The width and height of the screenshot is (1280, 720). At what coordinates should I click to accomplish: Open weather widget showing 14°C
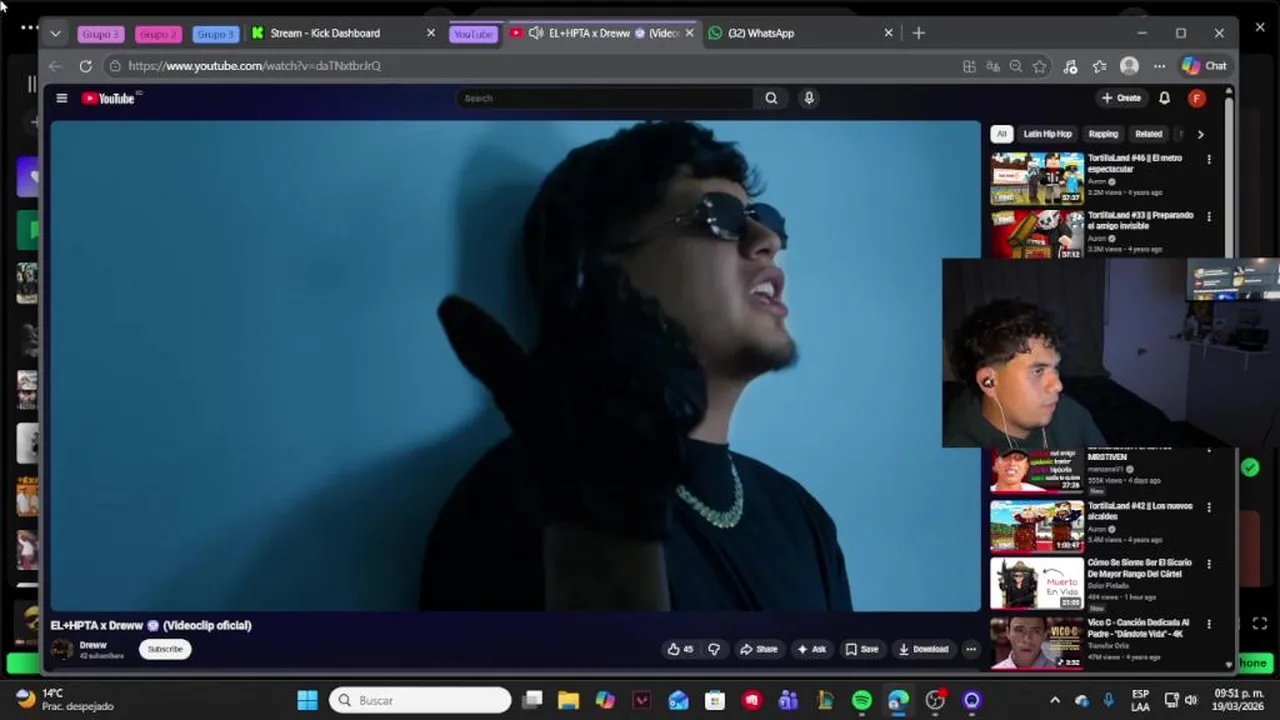point(65,699)
